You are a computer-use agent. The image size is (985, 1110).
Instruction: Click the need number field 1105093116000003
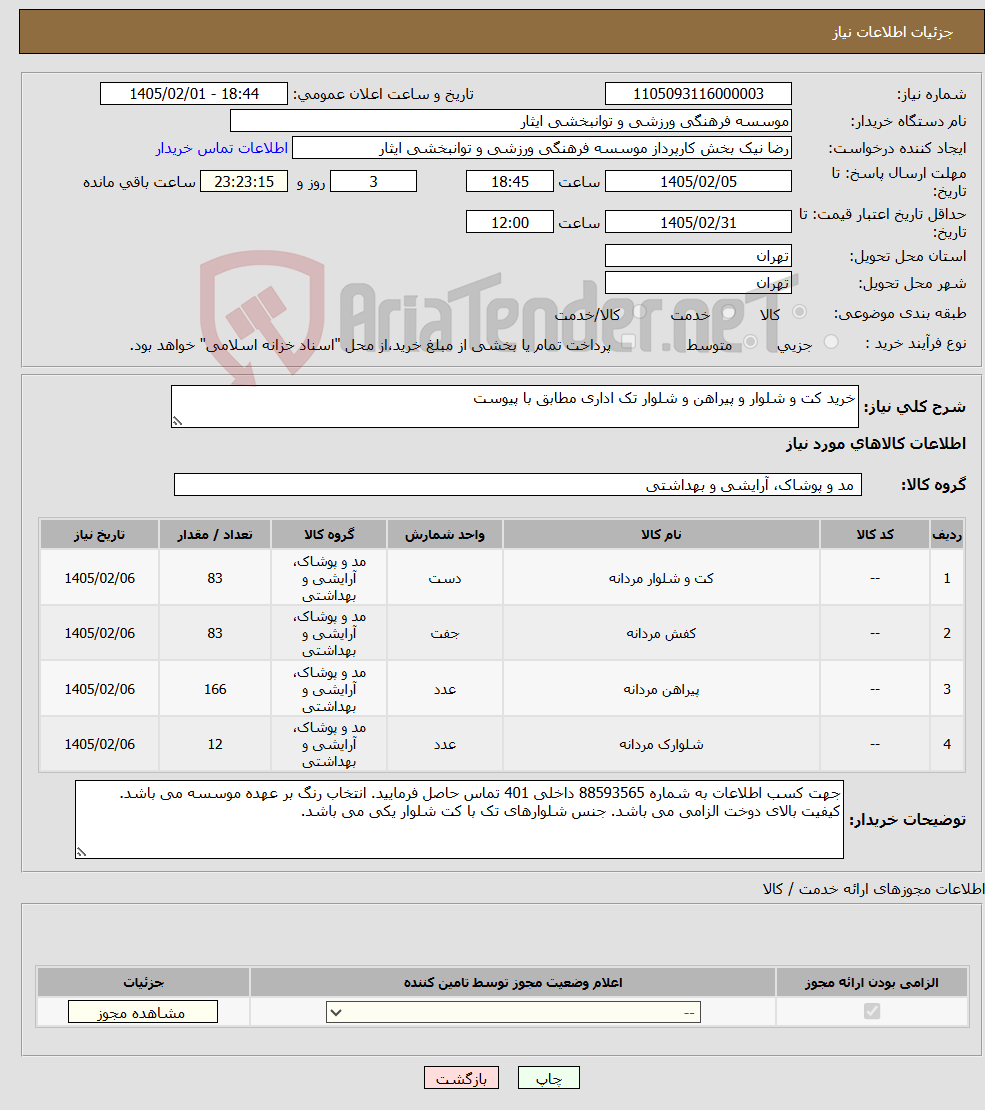pyautogui.click(x=698, y=94)
